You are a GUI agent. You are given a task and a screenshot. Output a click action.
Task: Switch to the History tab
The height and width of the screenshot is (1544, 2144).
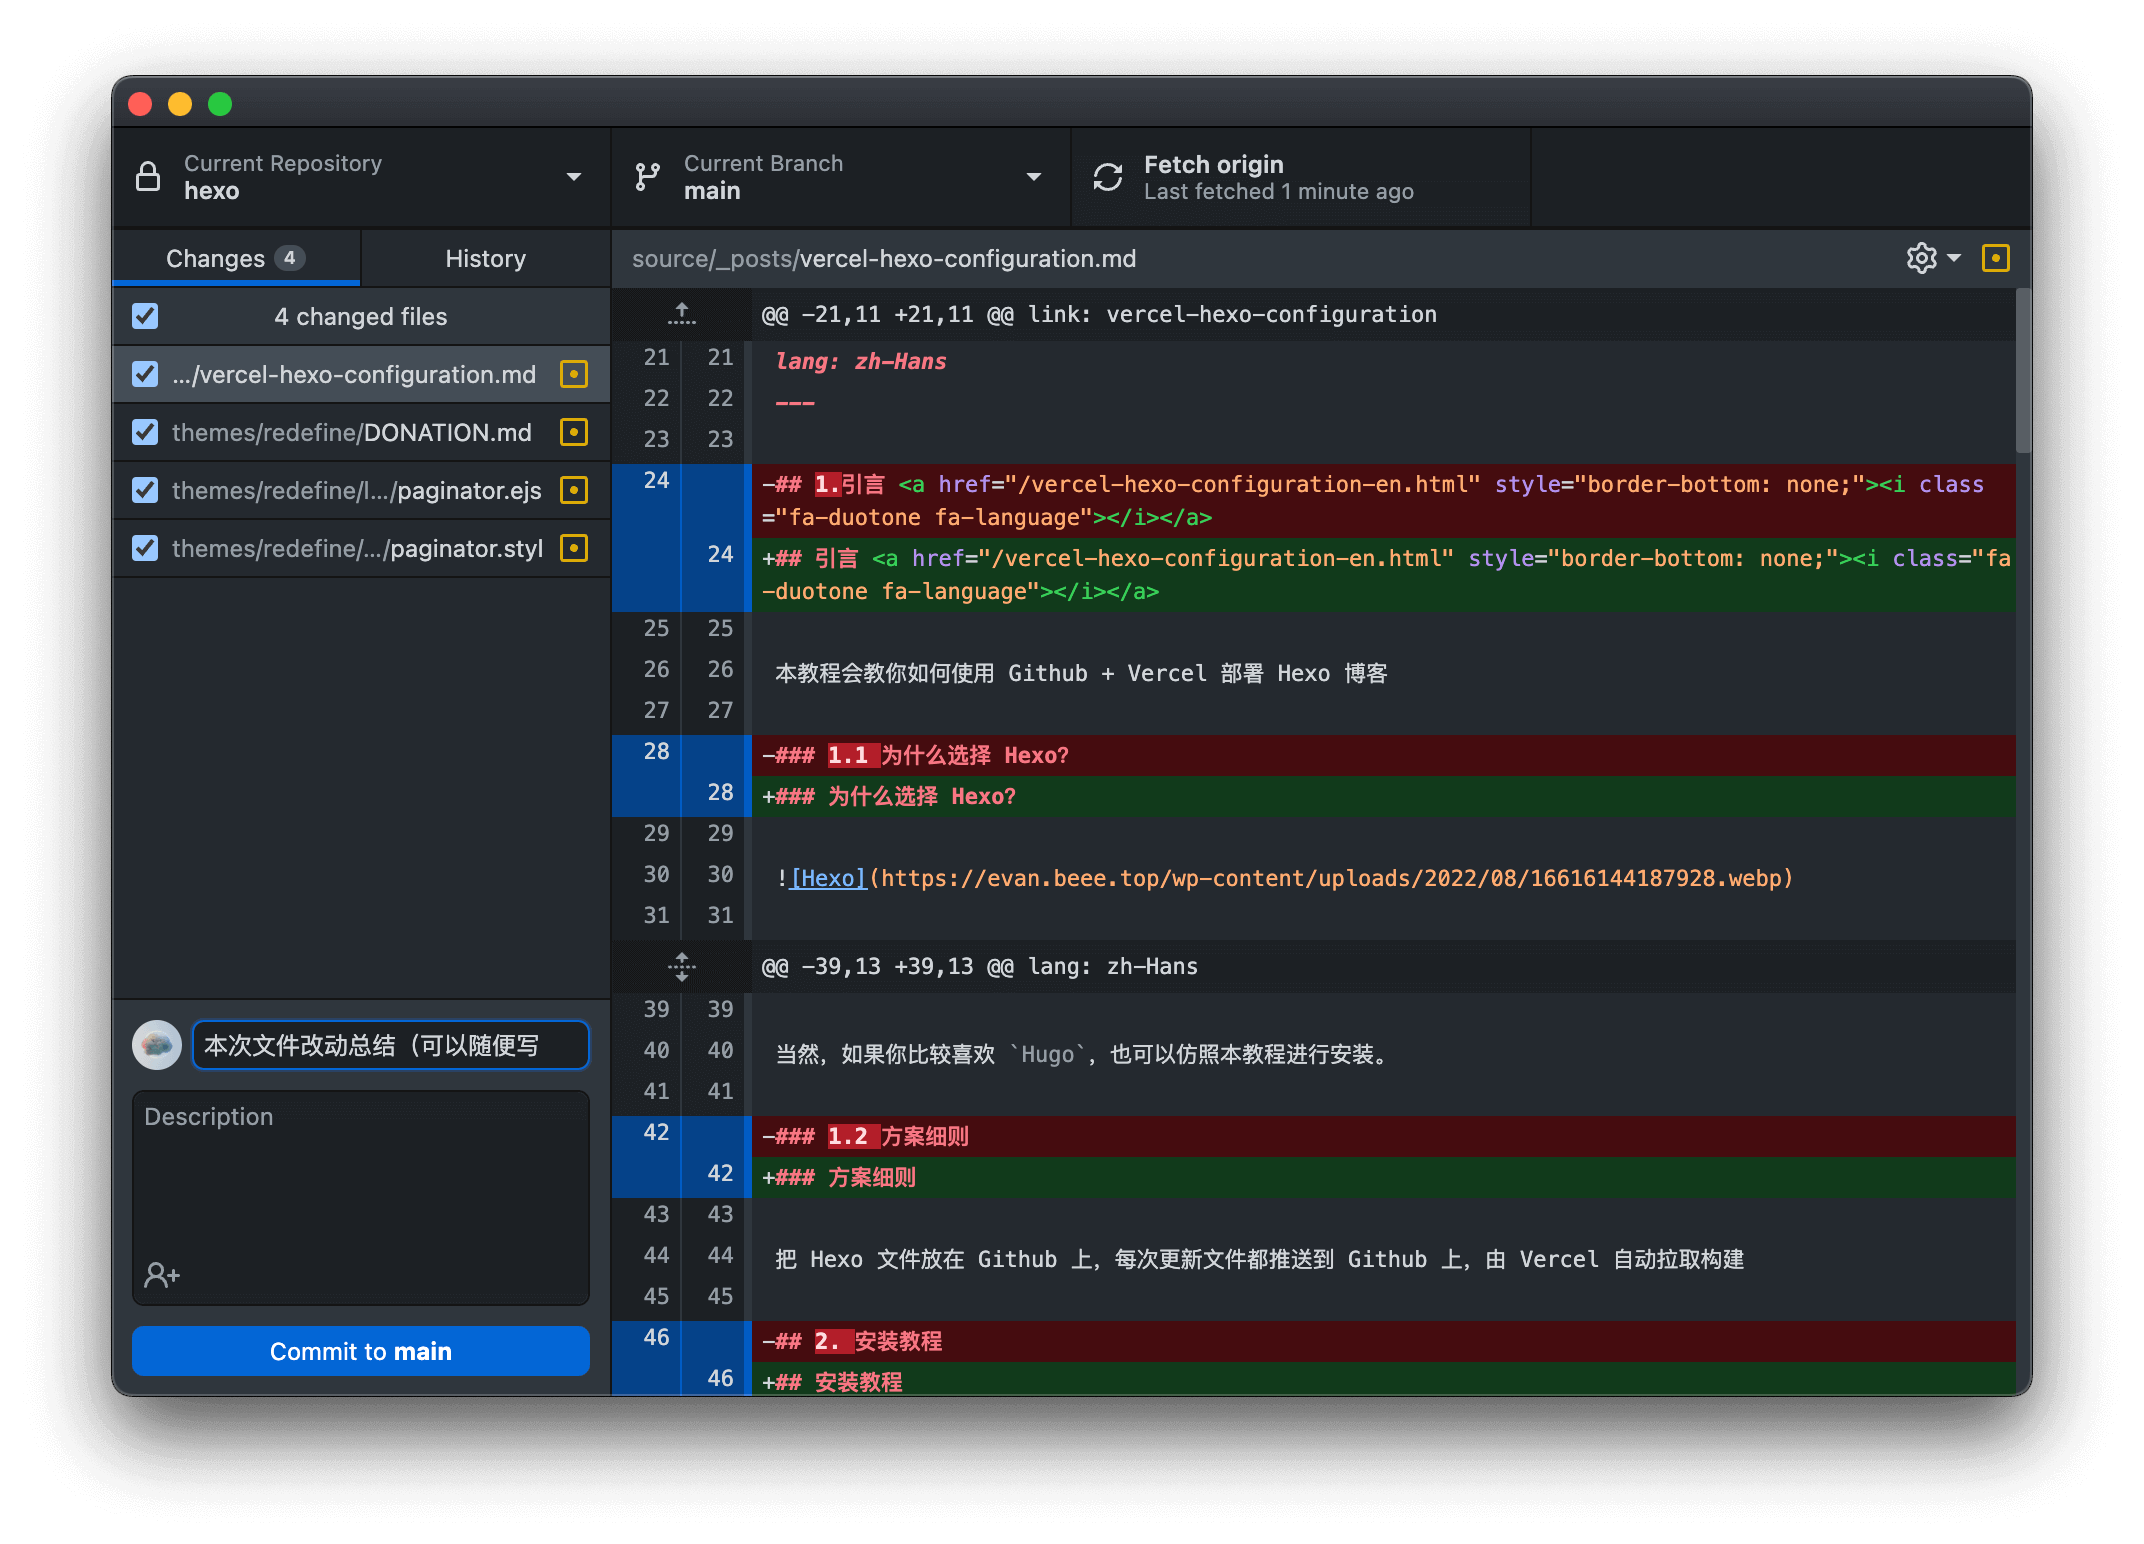(x=486, y=258)
